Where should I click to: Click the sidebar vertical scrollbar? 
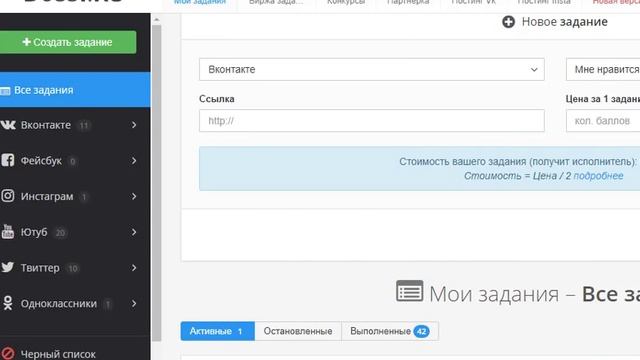pyautogui.click(x=156, y=183)
